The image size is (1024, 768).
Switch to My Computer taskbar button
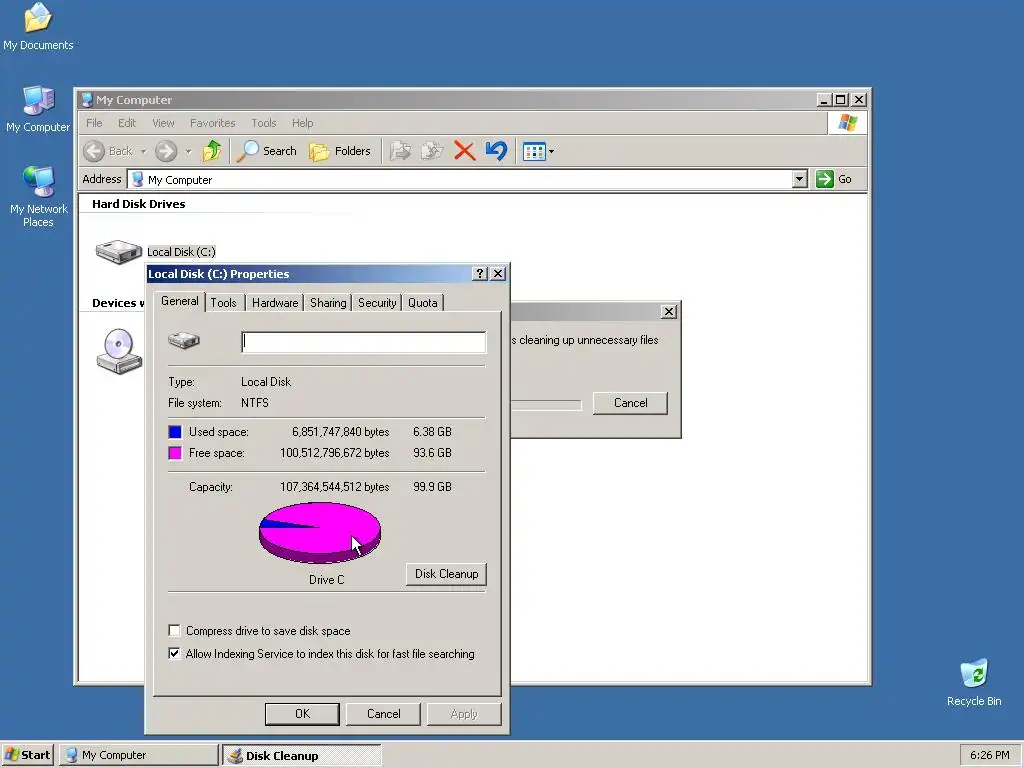tap(139, 755)
